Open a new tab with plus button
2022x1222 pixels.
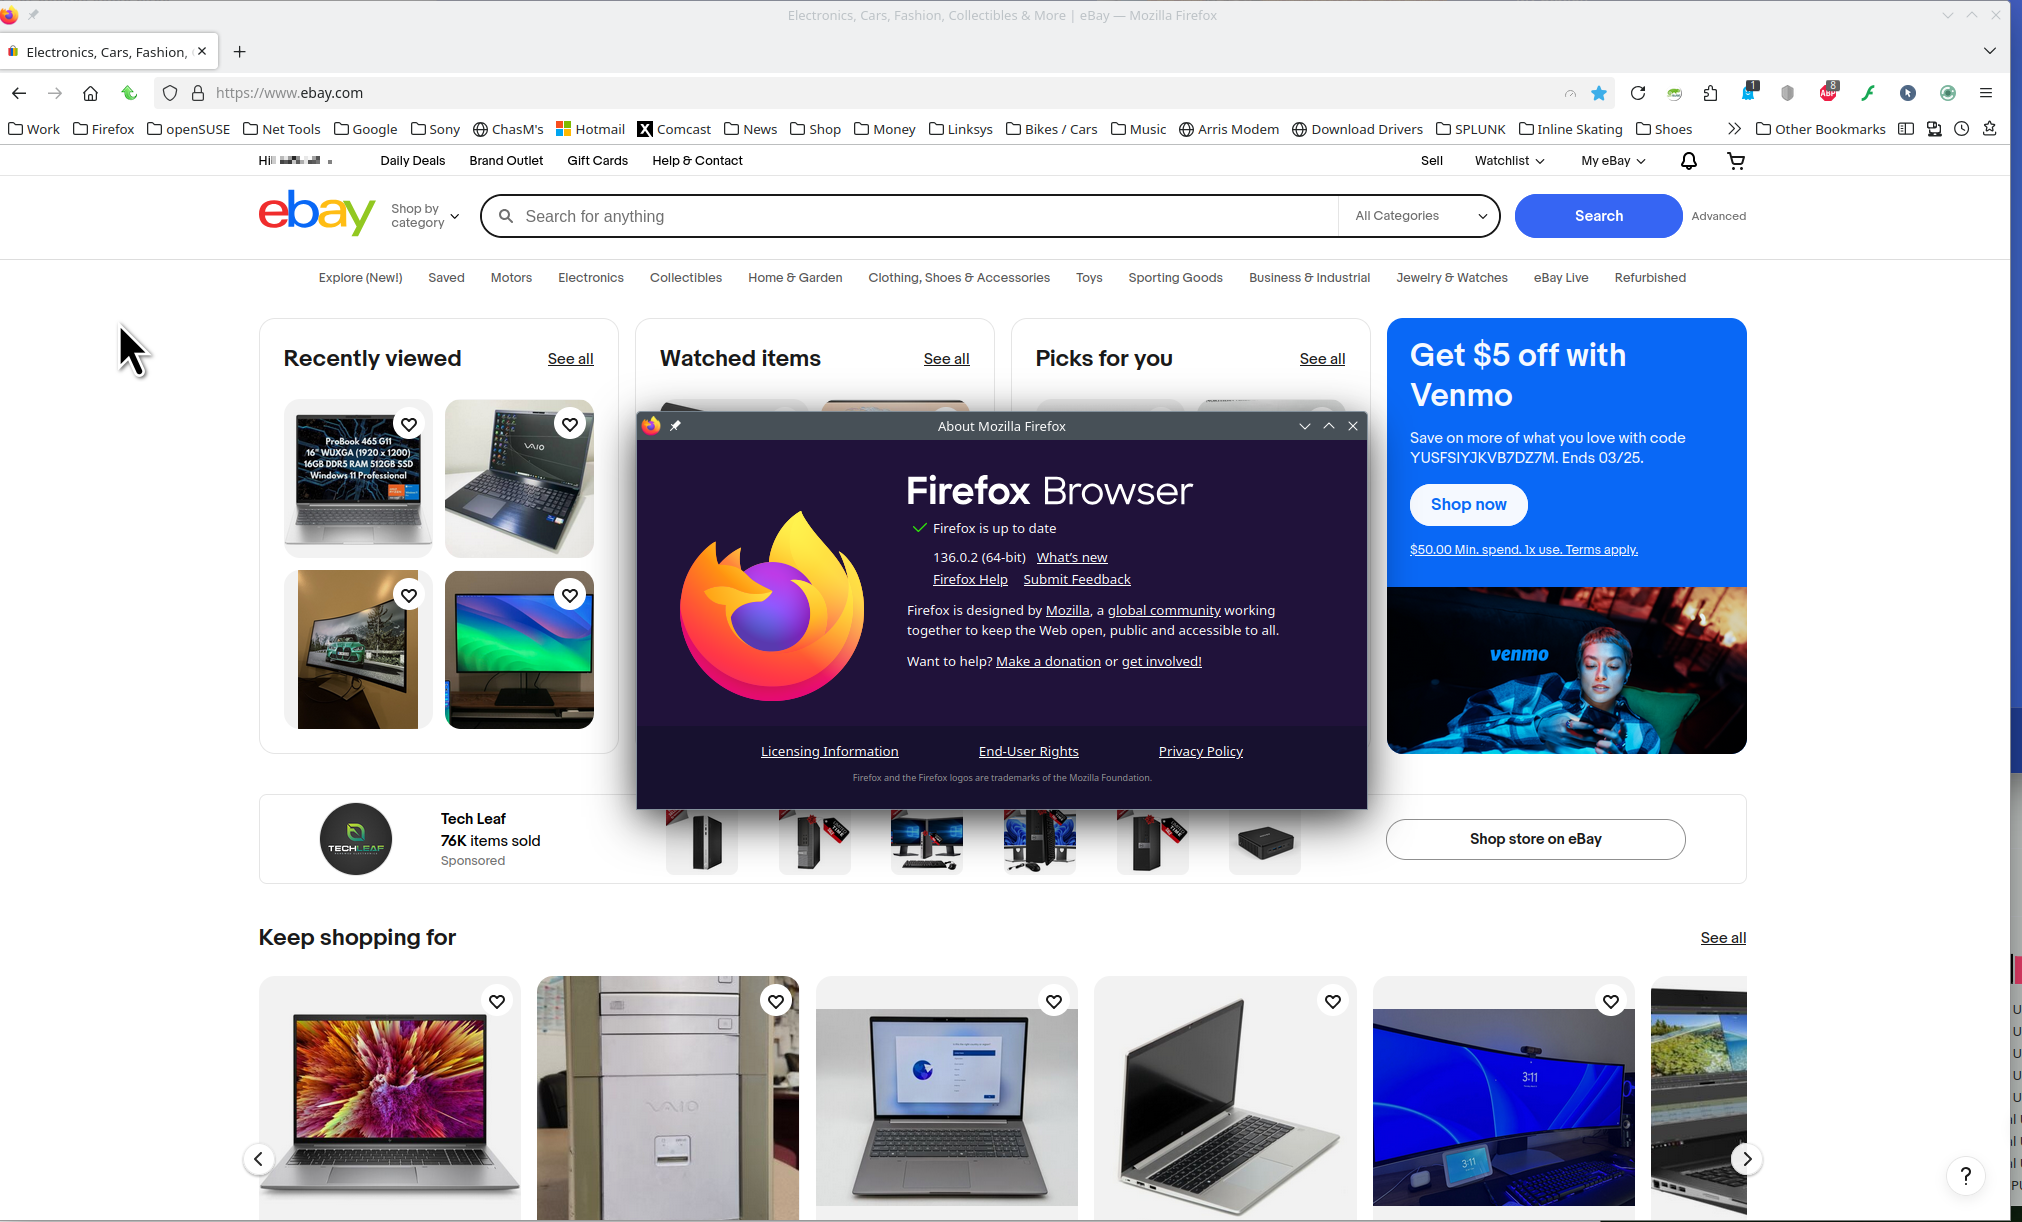(x=239, y=52)
